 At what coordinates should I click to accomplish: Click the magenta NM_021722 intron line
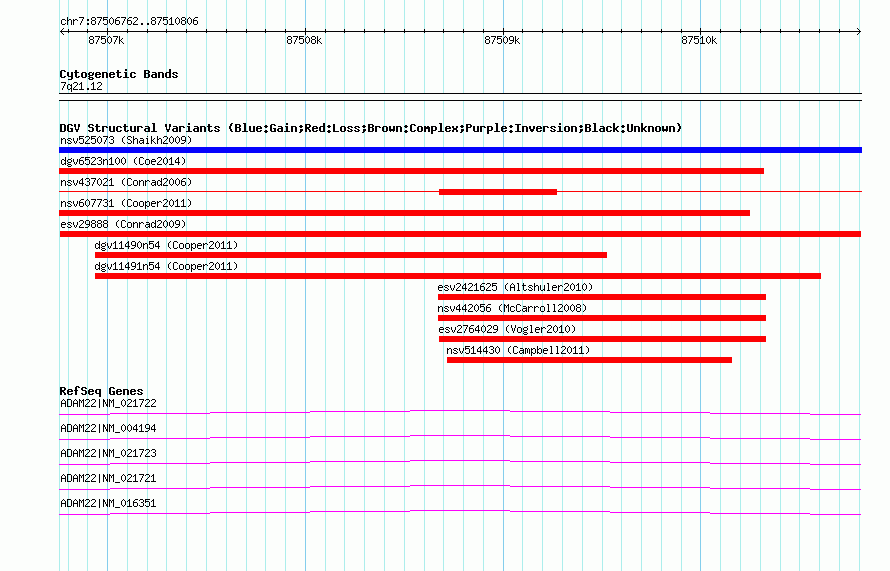(460, 412)
